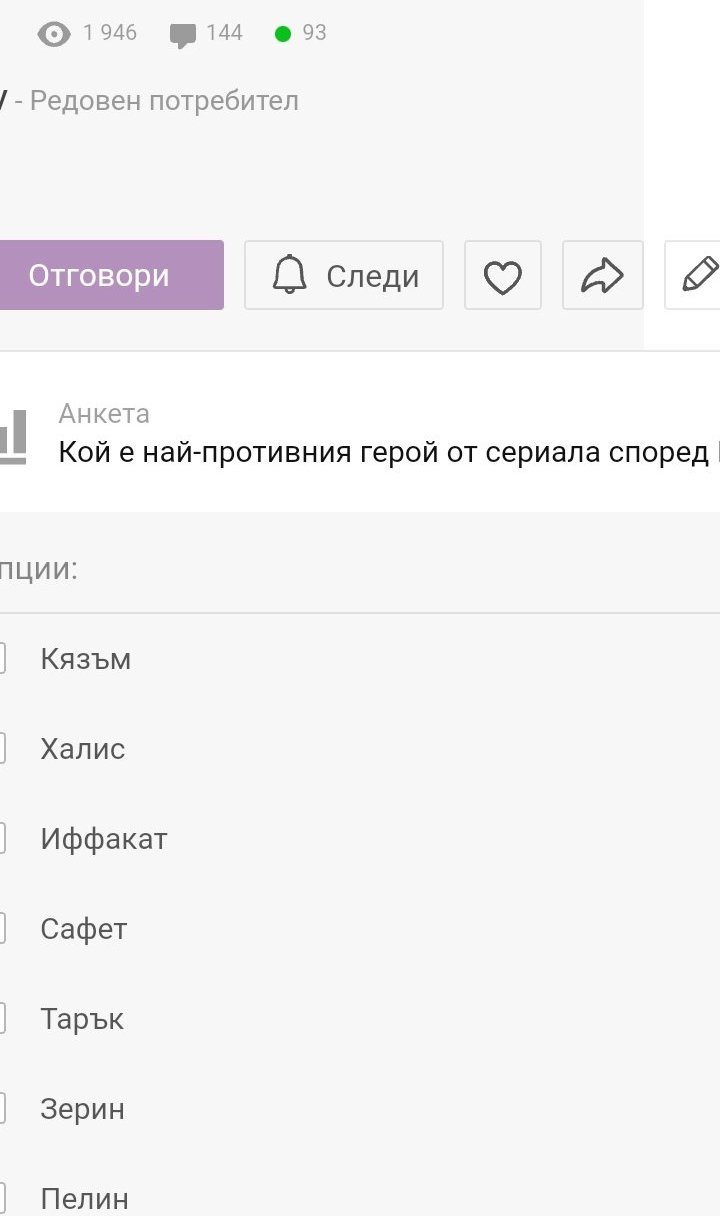The height and width of the screenshot is (1216, 720).
Task: Choose the Пелин poll checkbox
Action: pos(3,1199)
